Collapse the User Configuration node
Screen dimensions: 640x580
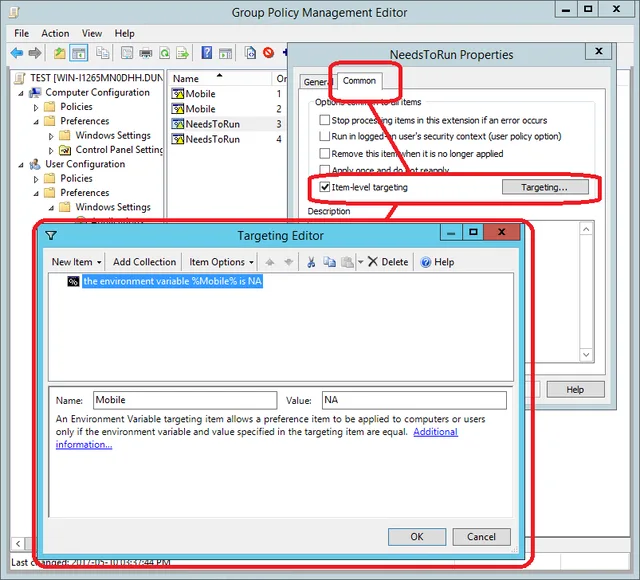pos(21,165)
